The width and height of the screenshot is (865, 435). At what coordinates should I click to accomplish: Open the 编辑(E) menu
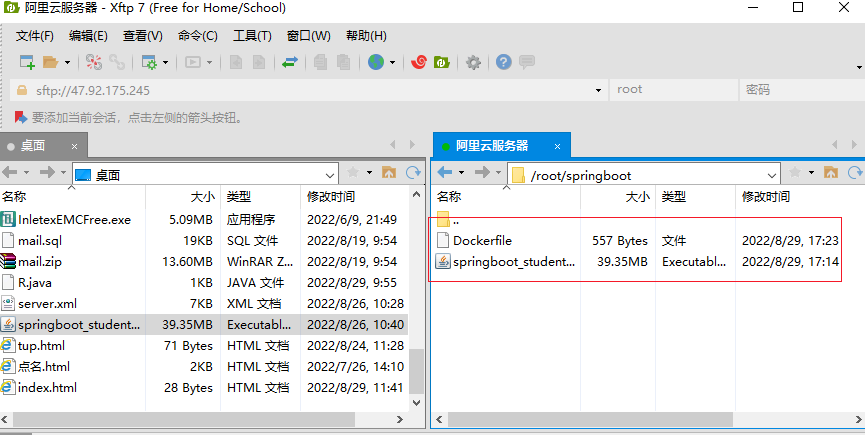coord(88,36)
